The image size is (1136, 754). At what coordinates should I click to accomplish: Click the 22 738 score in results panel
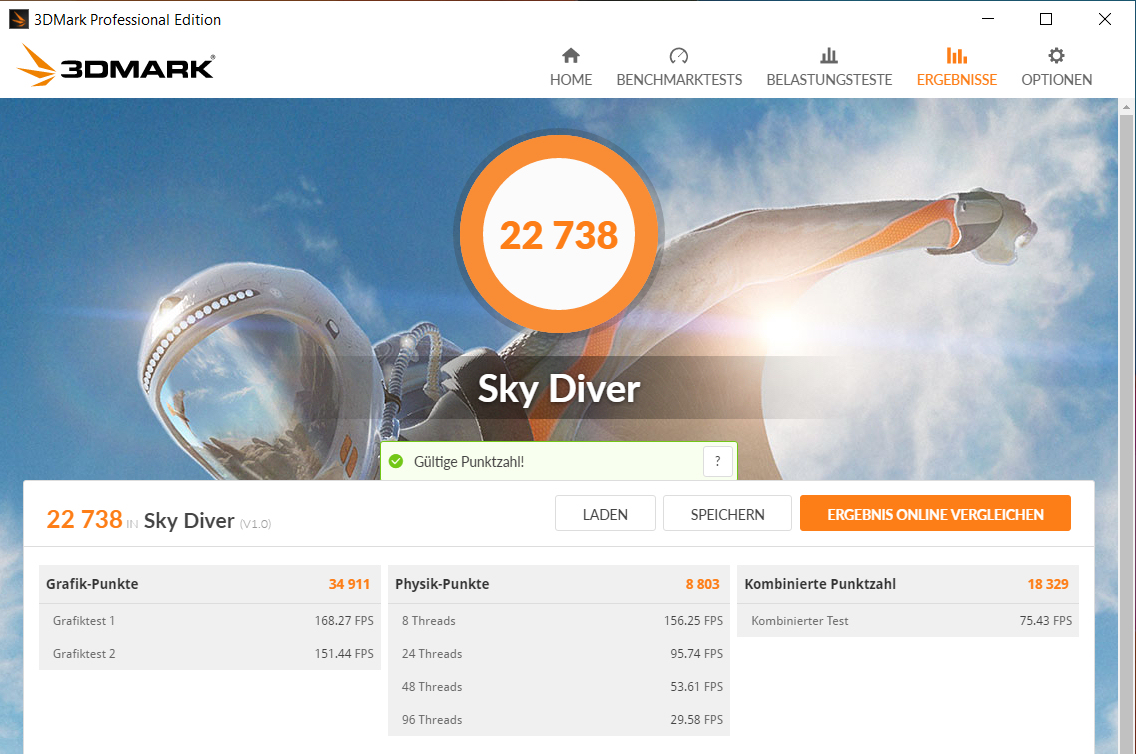coord(84,519)
